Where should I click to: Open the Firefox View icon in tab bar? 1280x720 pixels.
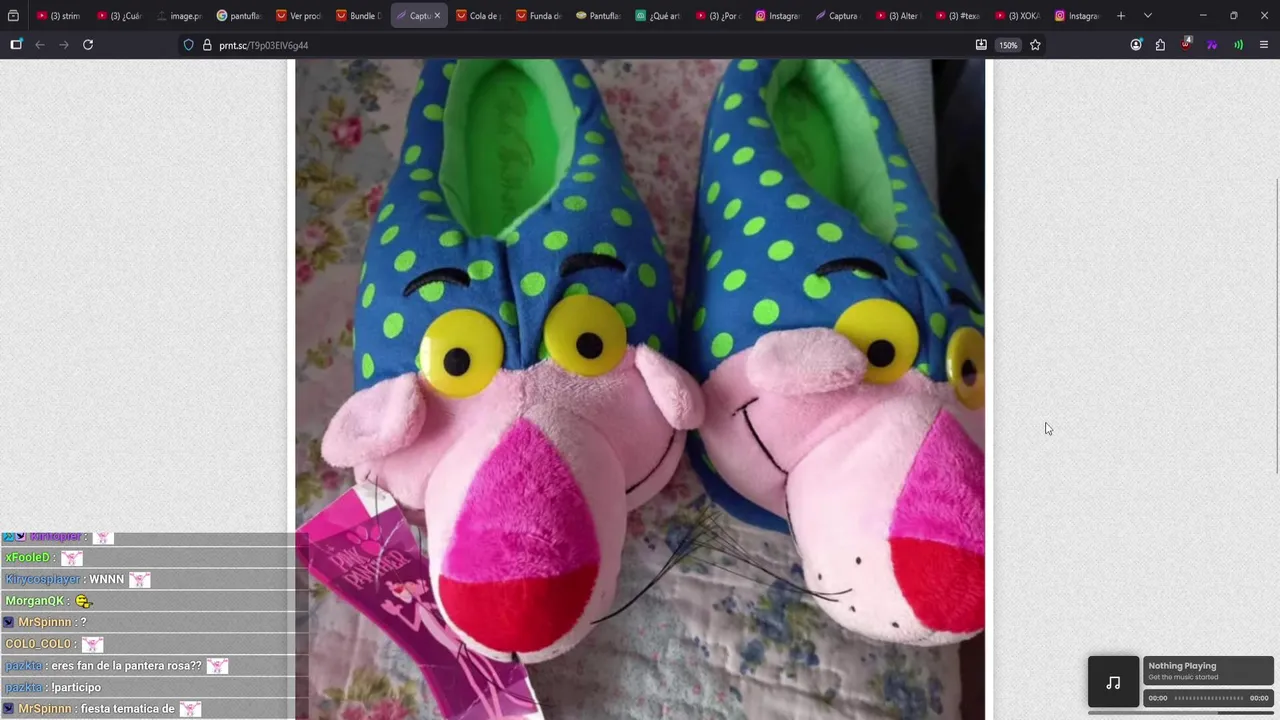[x=13, y=16]
